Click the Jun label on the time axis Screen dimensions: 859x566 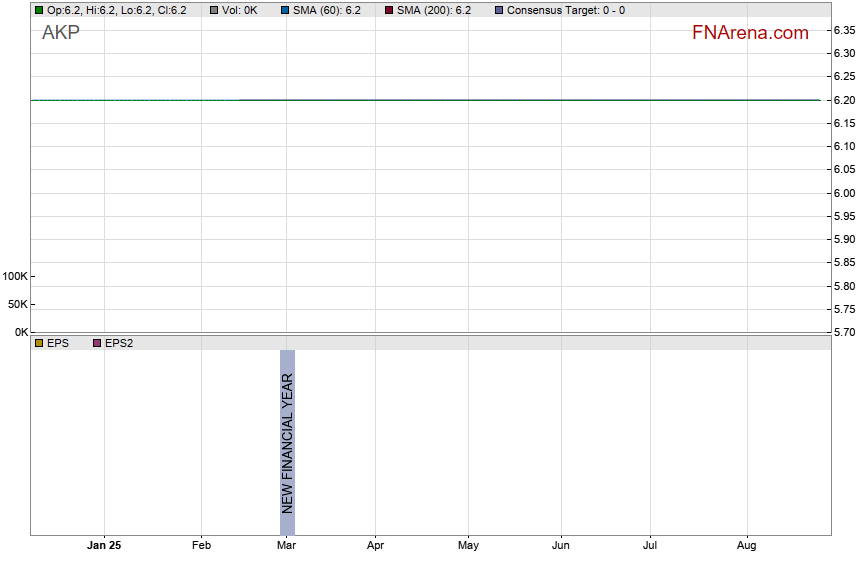[561, 546]
